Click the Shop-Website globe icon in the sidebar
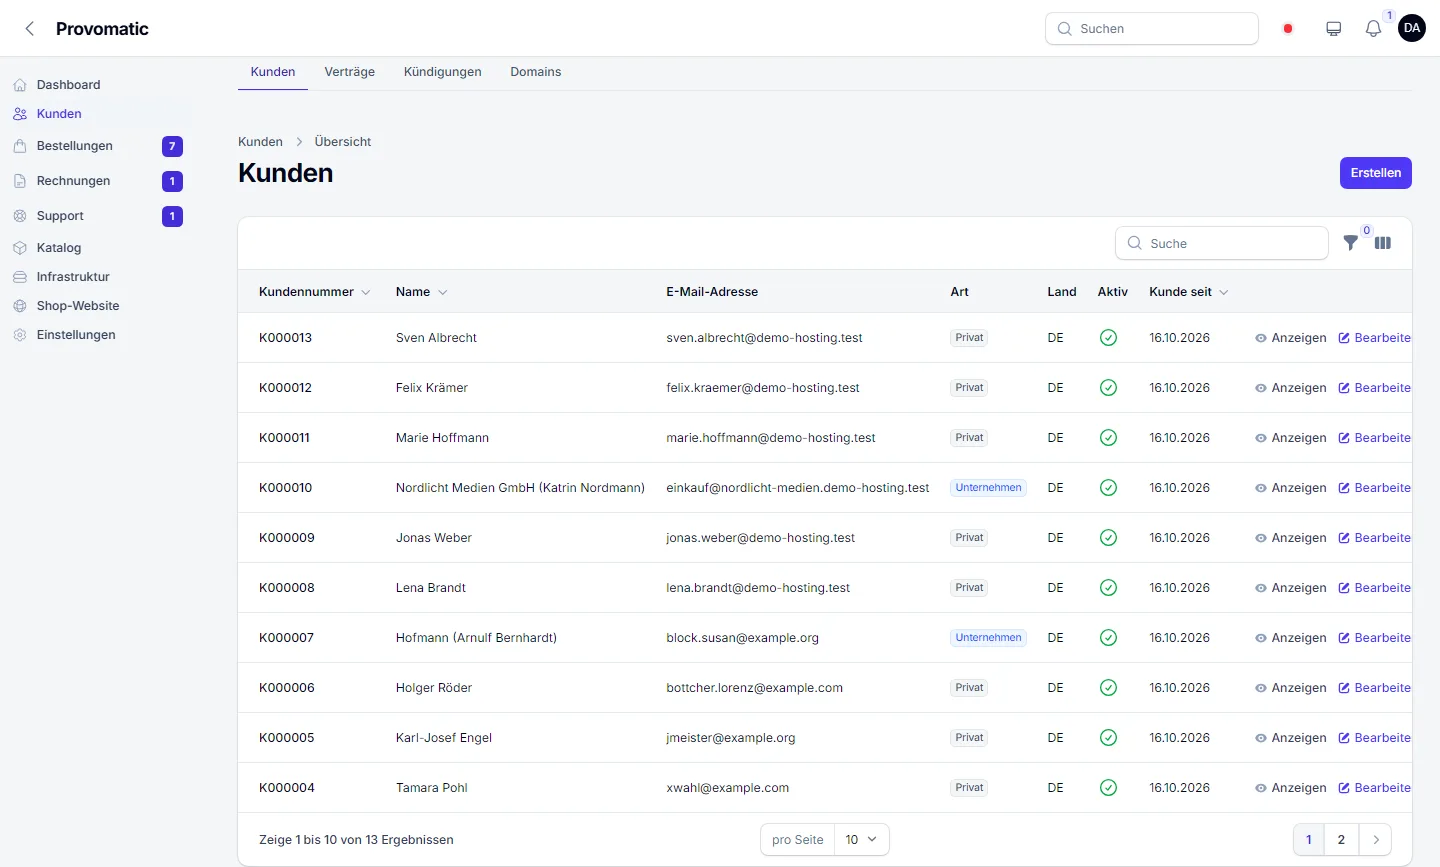Viewport: 1440px width, 867px height. [x=20, y=306]
